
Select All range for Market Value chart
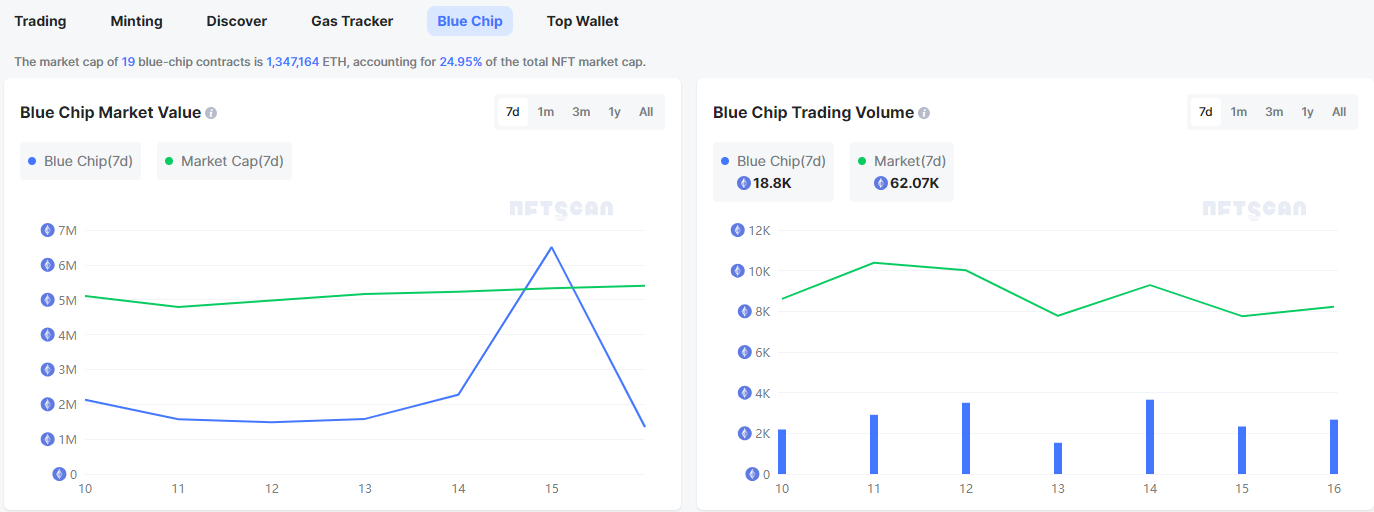tap(646, 112)
